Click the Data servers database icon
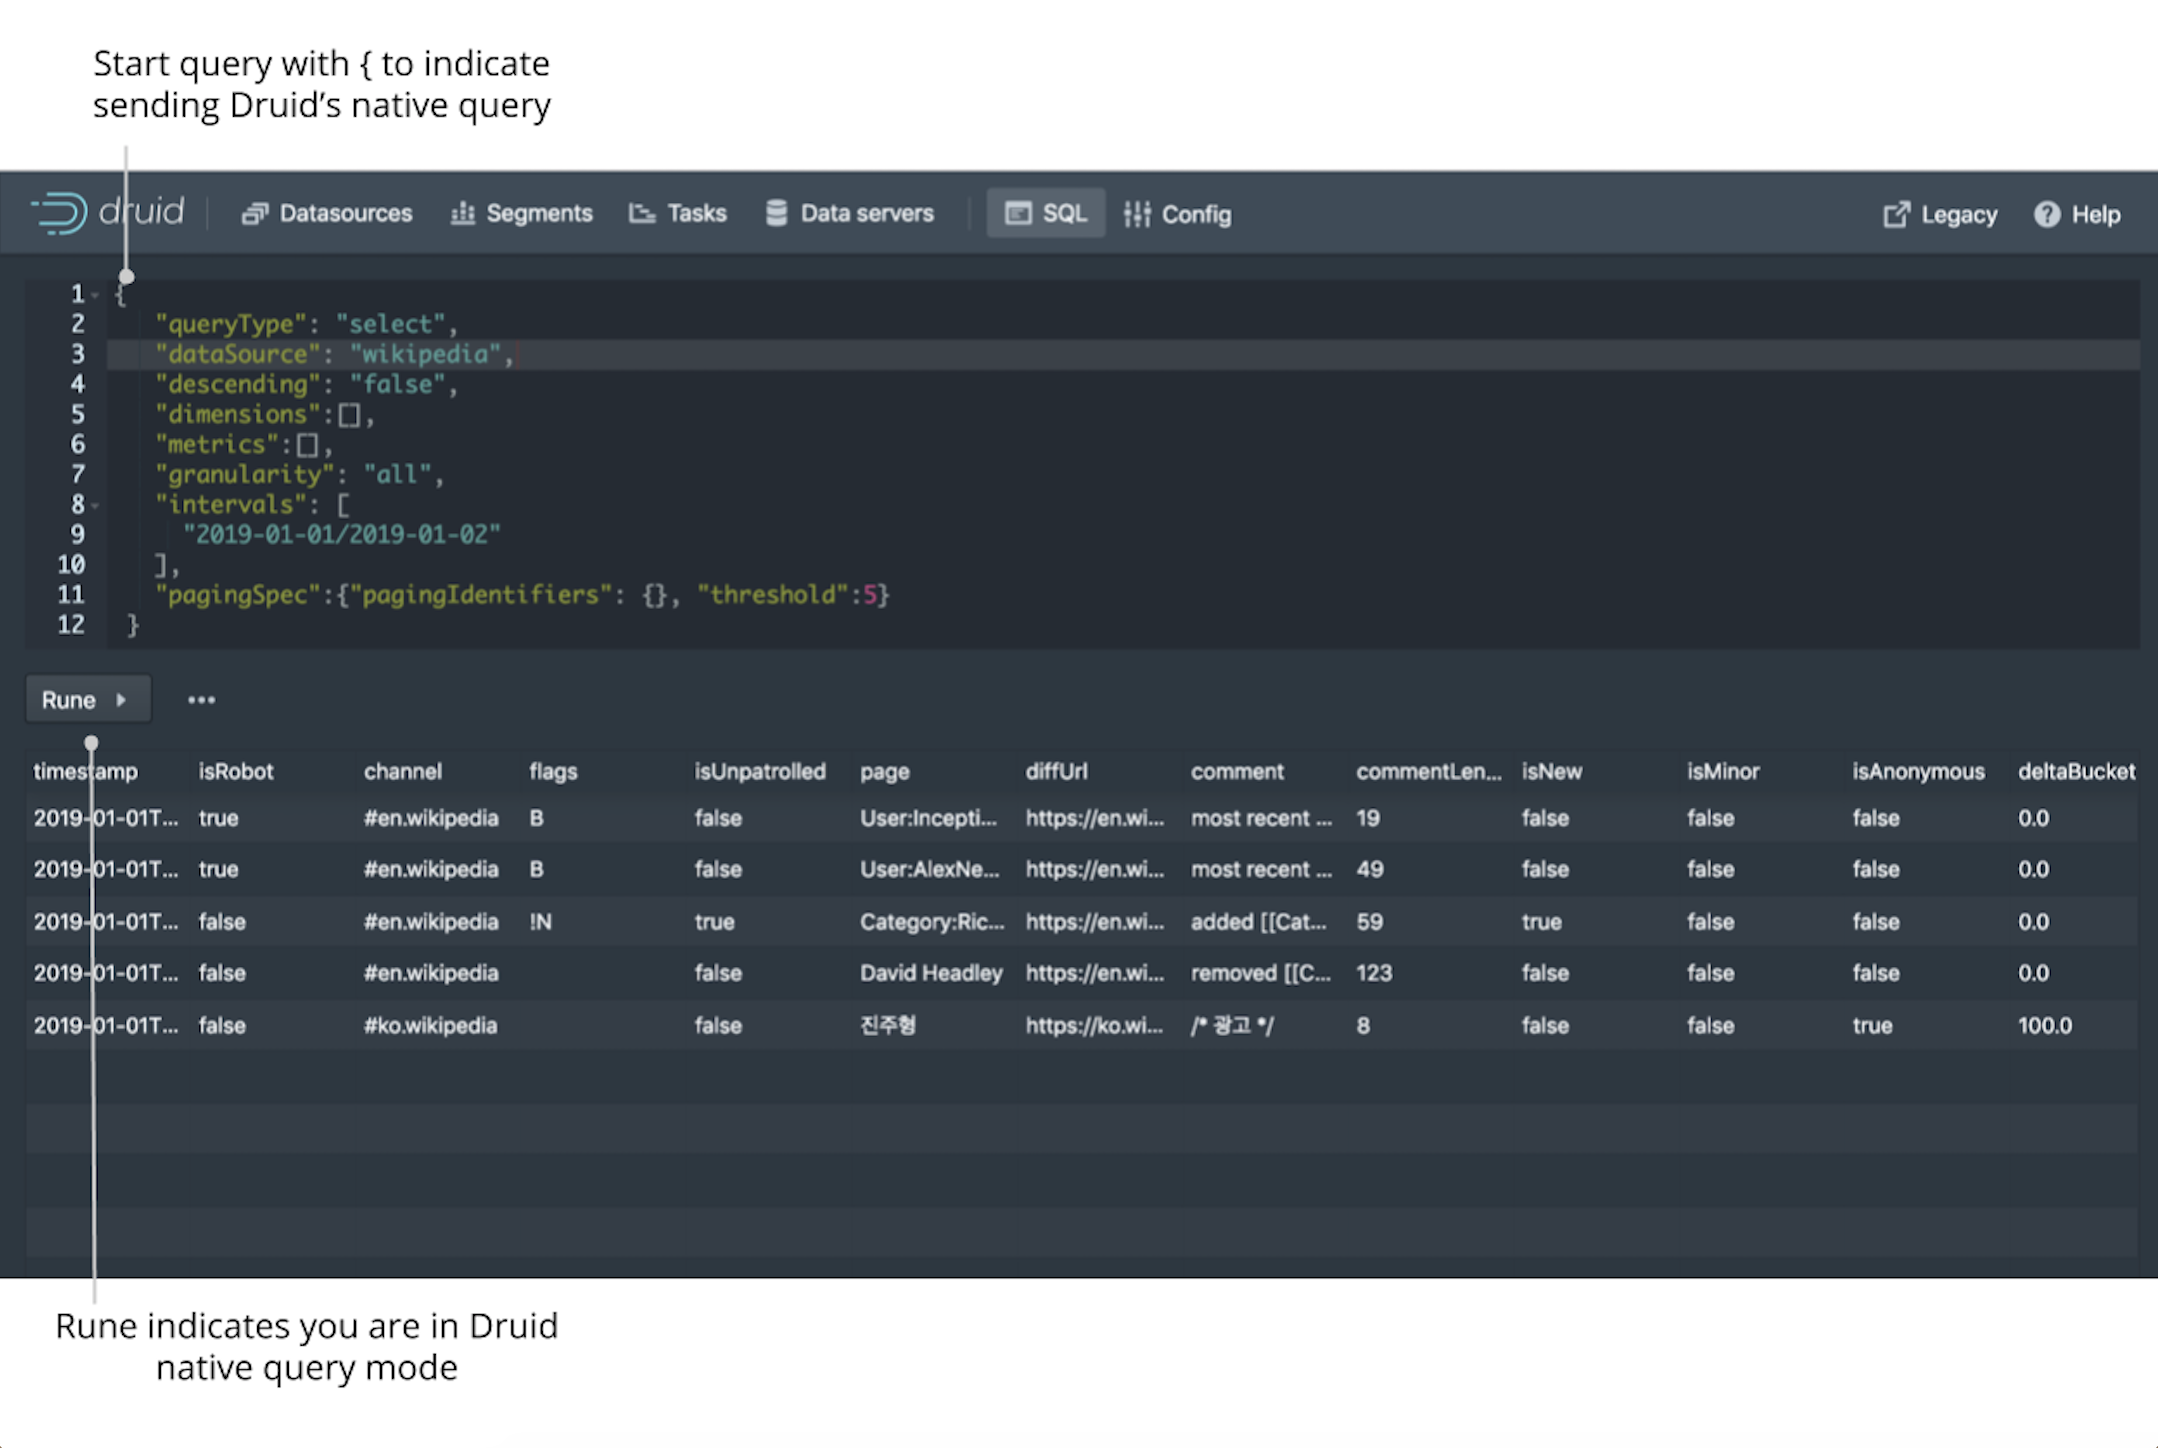Viewport: 2158px width, 1448px height. (x=776, y=213)
